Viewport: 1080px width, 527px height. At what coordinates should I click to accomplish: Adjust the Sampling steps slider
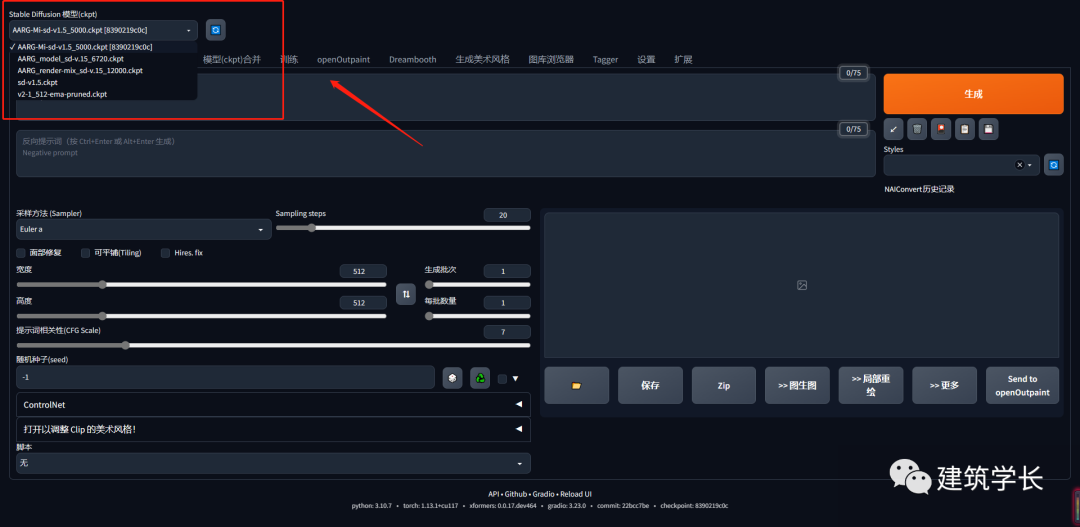(x=403, y=228)
